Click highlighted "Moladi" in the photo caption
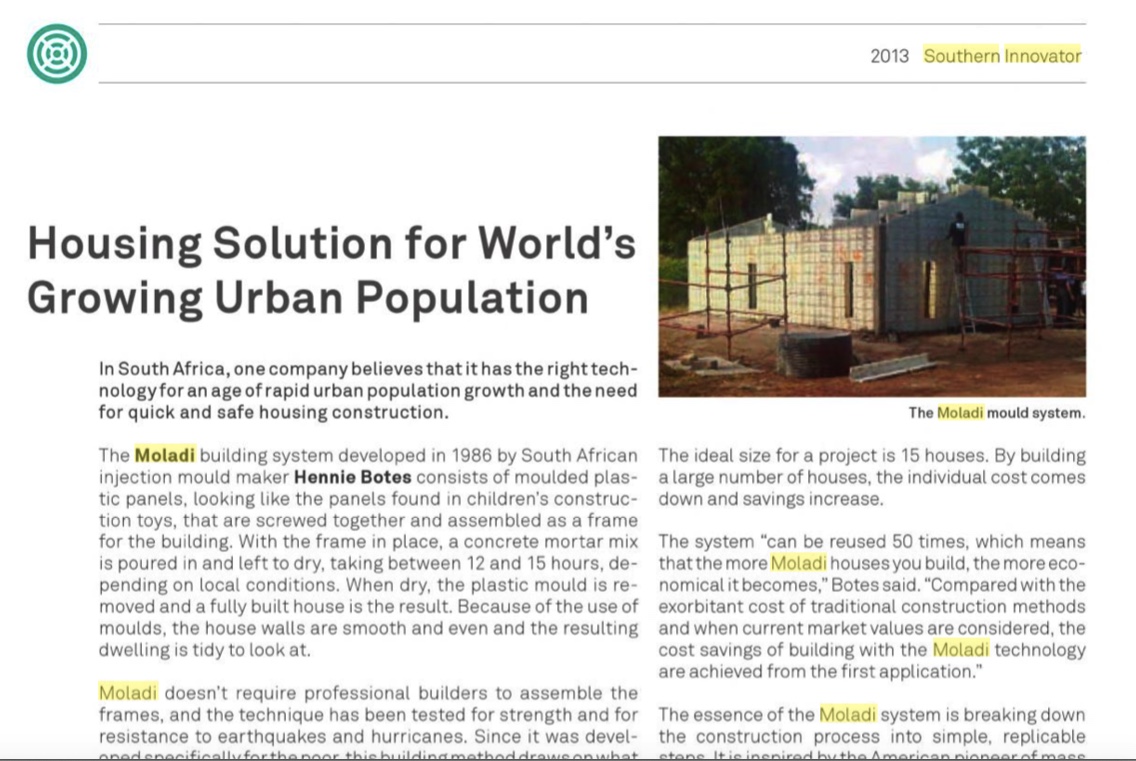Viewport: 1136px width, 761px height. pos(960,413)
